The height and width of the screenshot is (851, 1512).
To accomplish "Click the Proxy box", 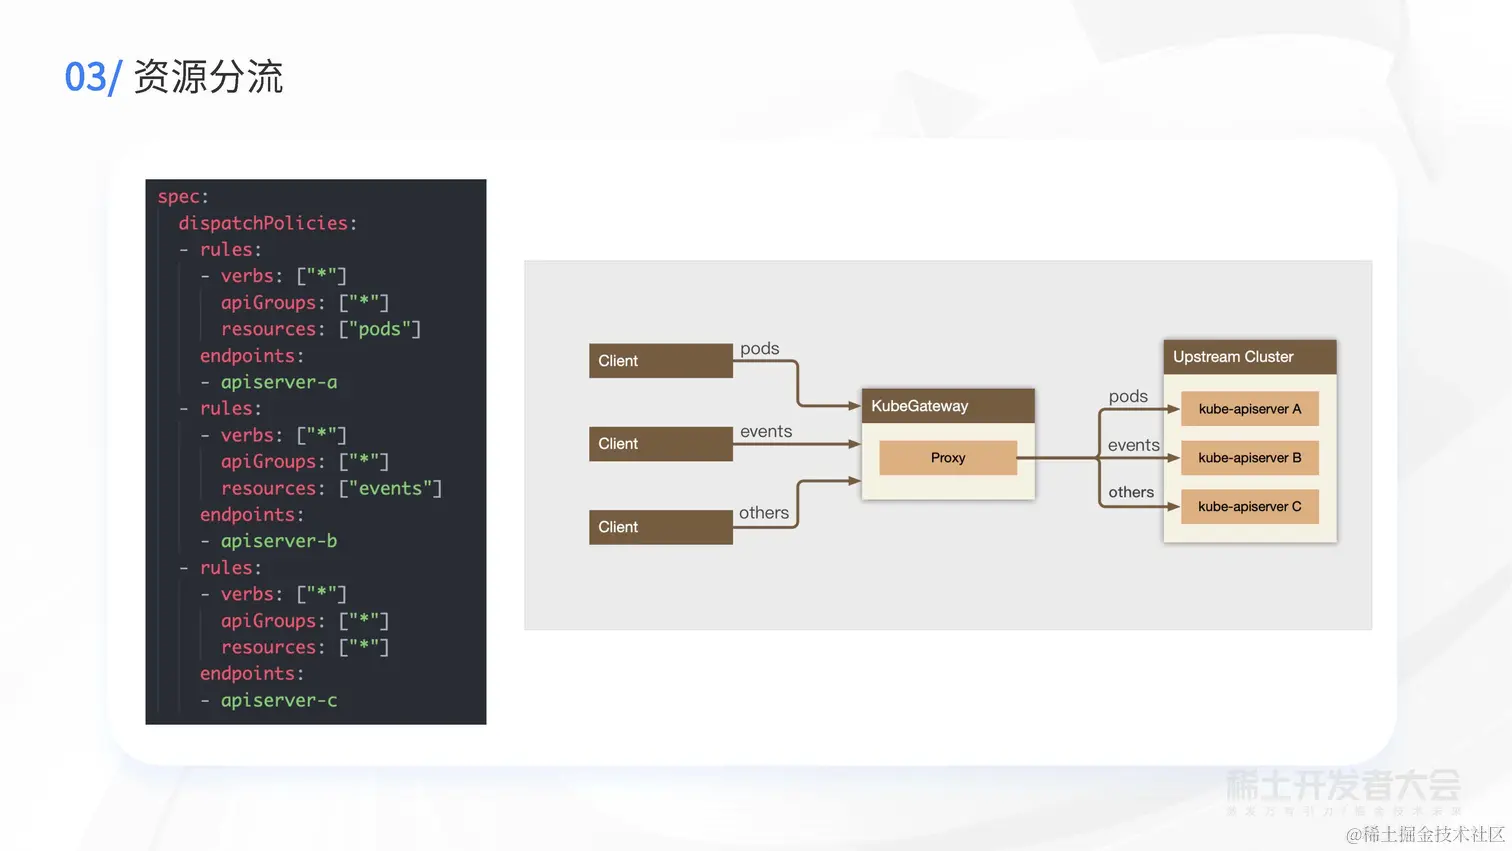I will coord(948,458).
